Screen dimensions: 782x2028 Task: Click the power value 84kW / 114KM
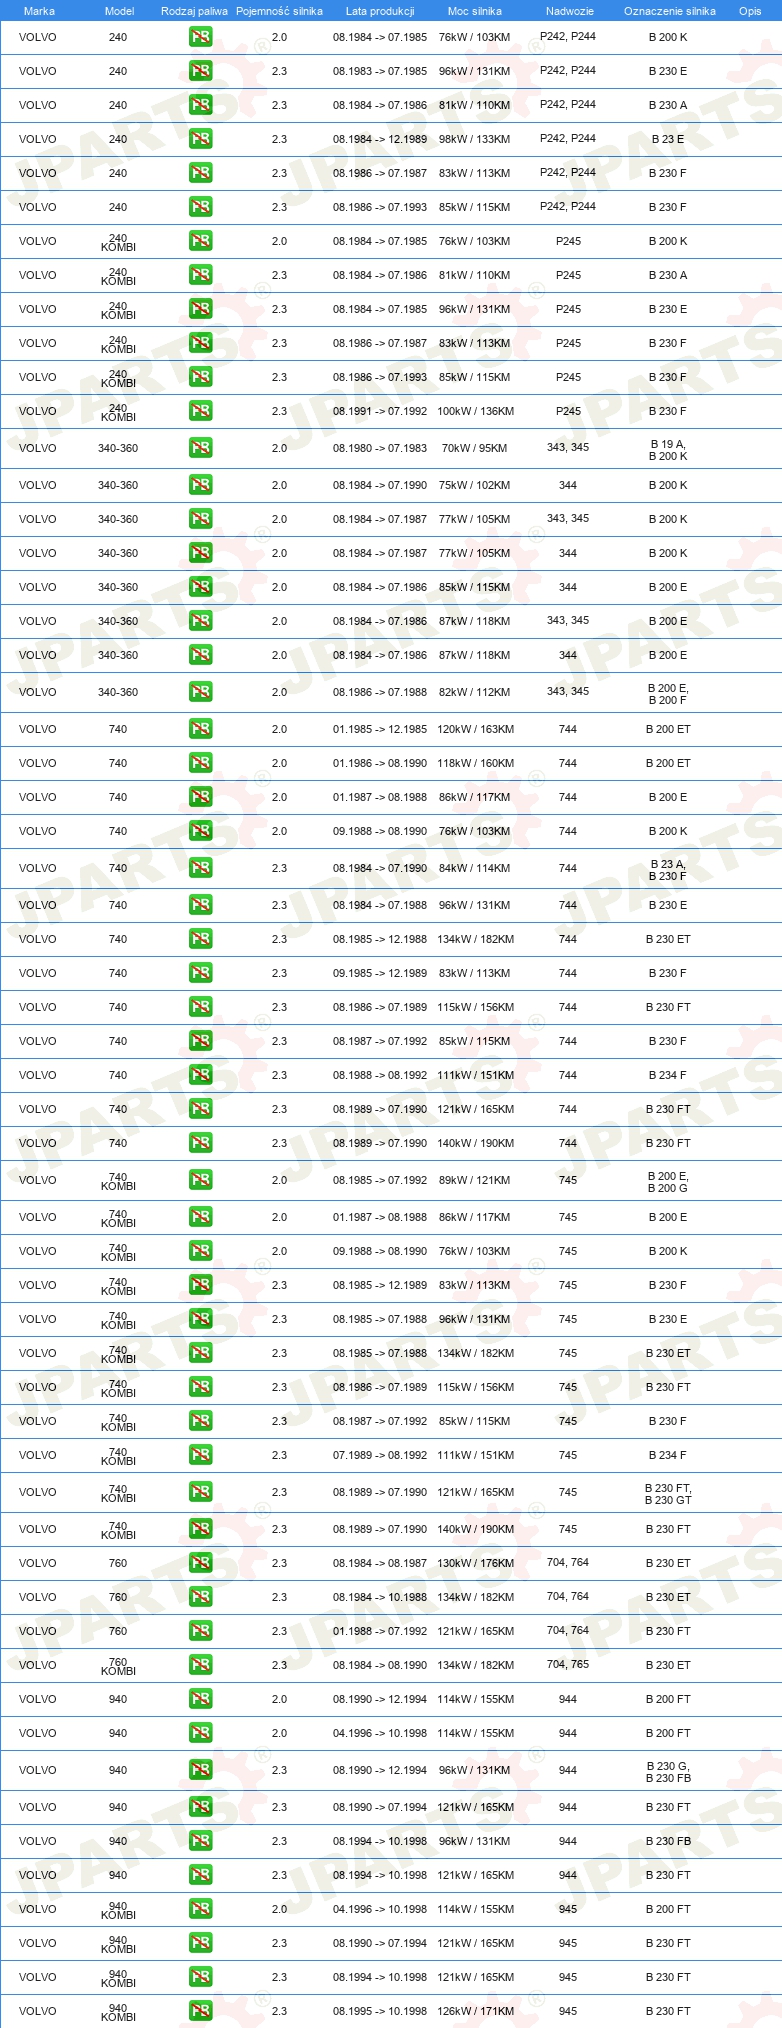[474, 868]
